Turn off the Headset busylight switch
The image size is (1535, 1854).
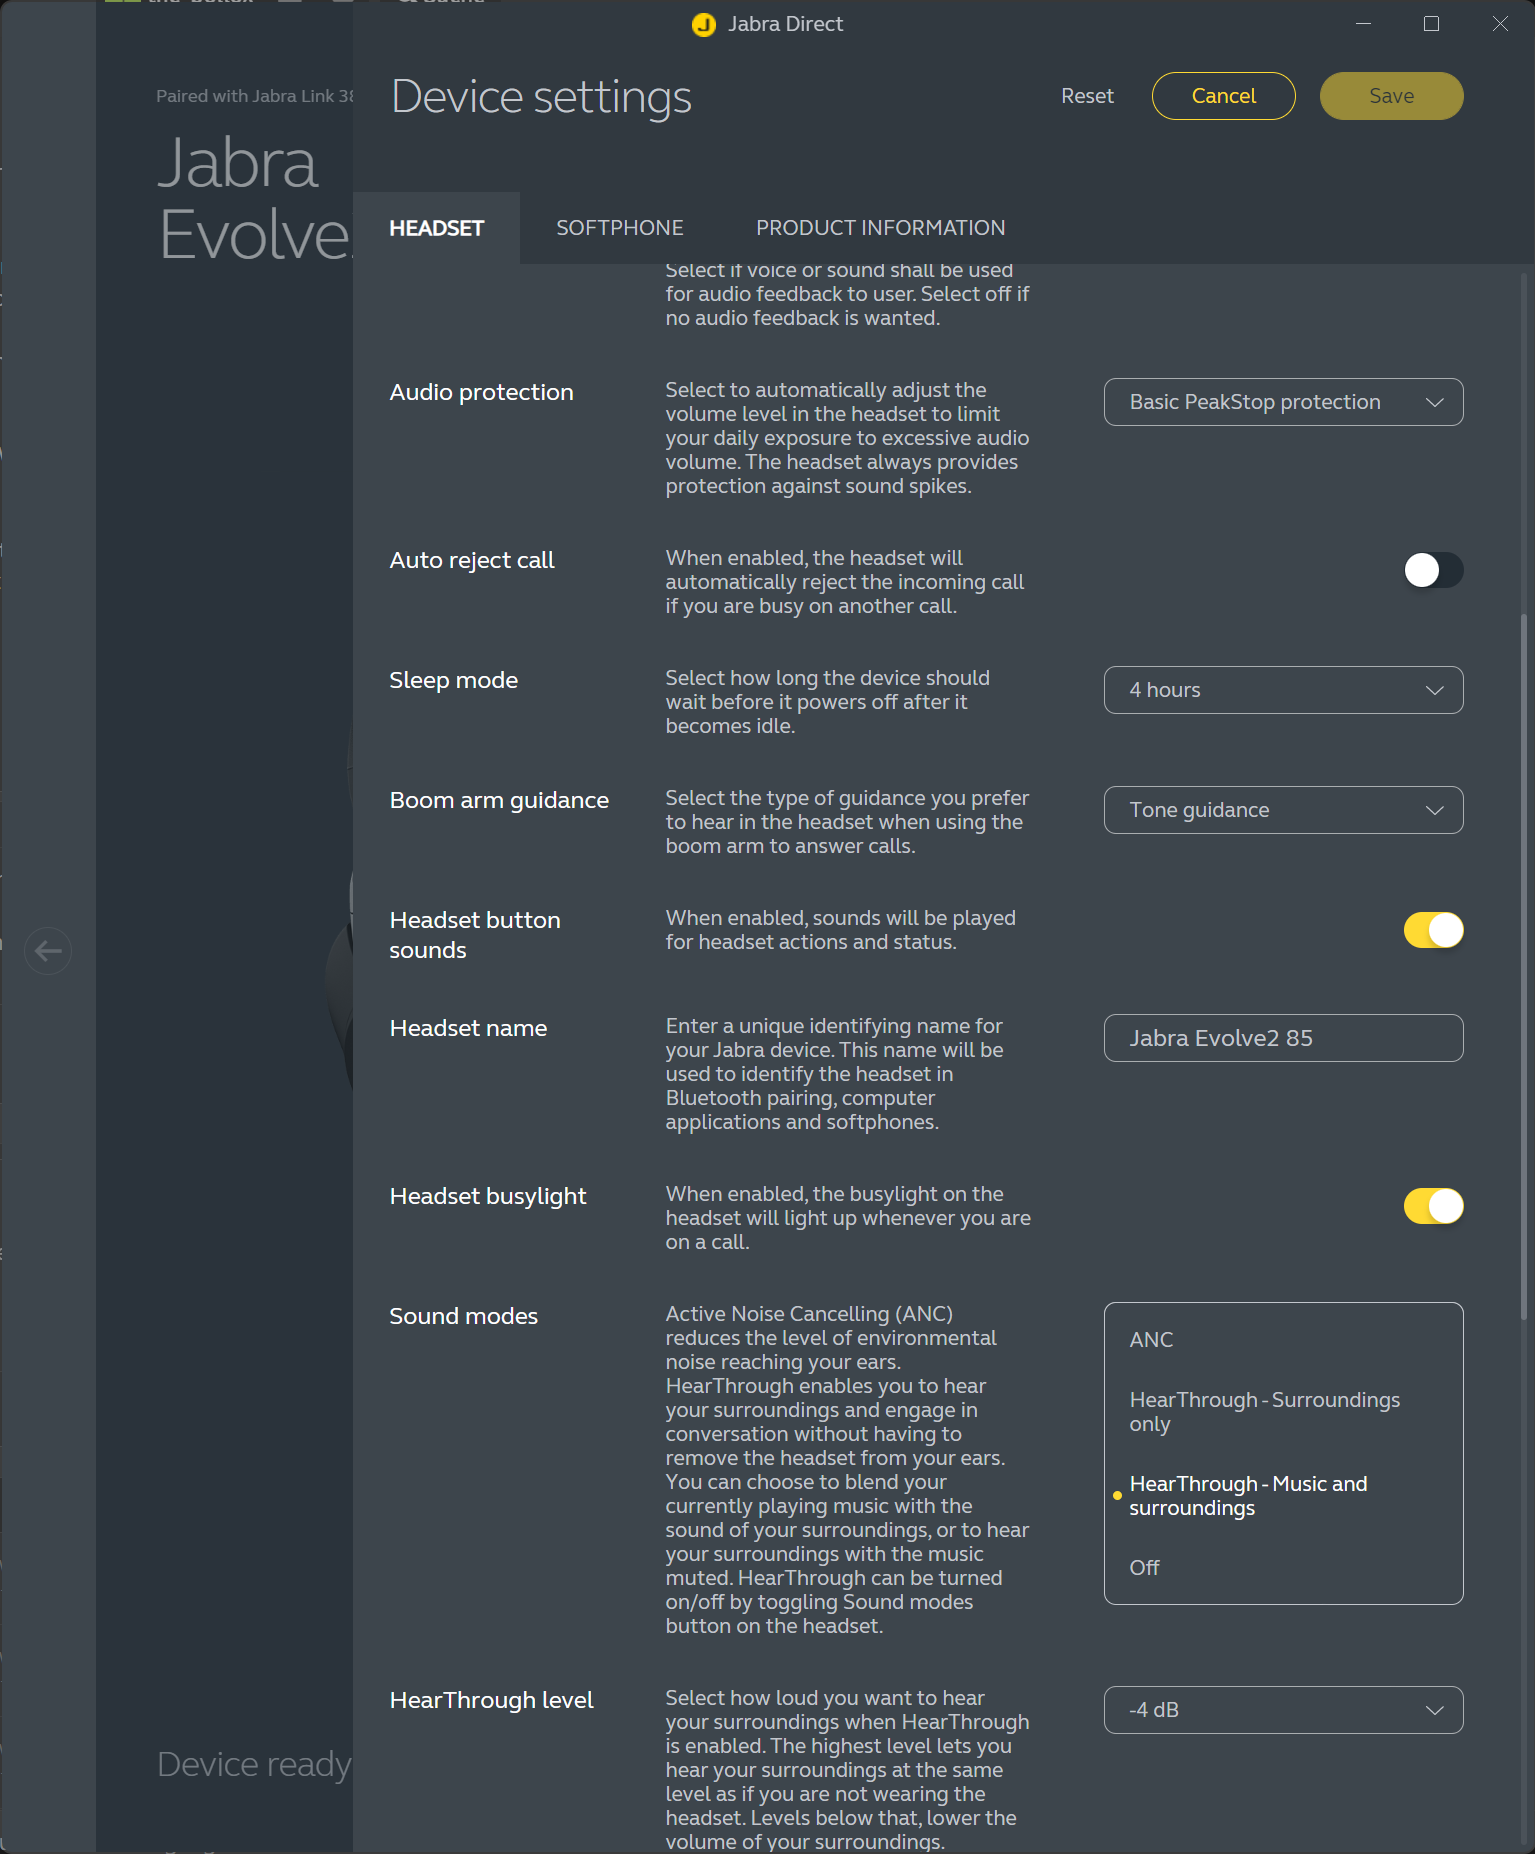1433,1206
